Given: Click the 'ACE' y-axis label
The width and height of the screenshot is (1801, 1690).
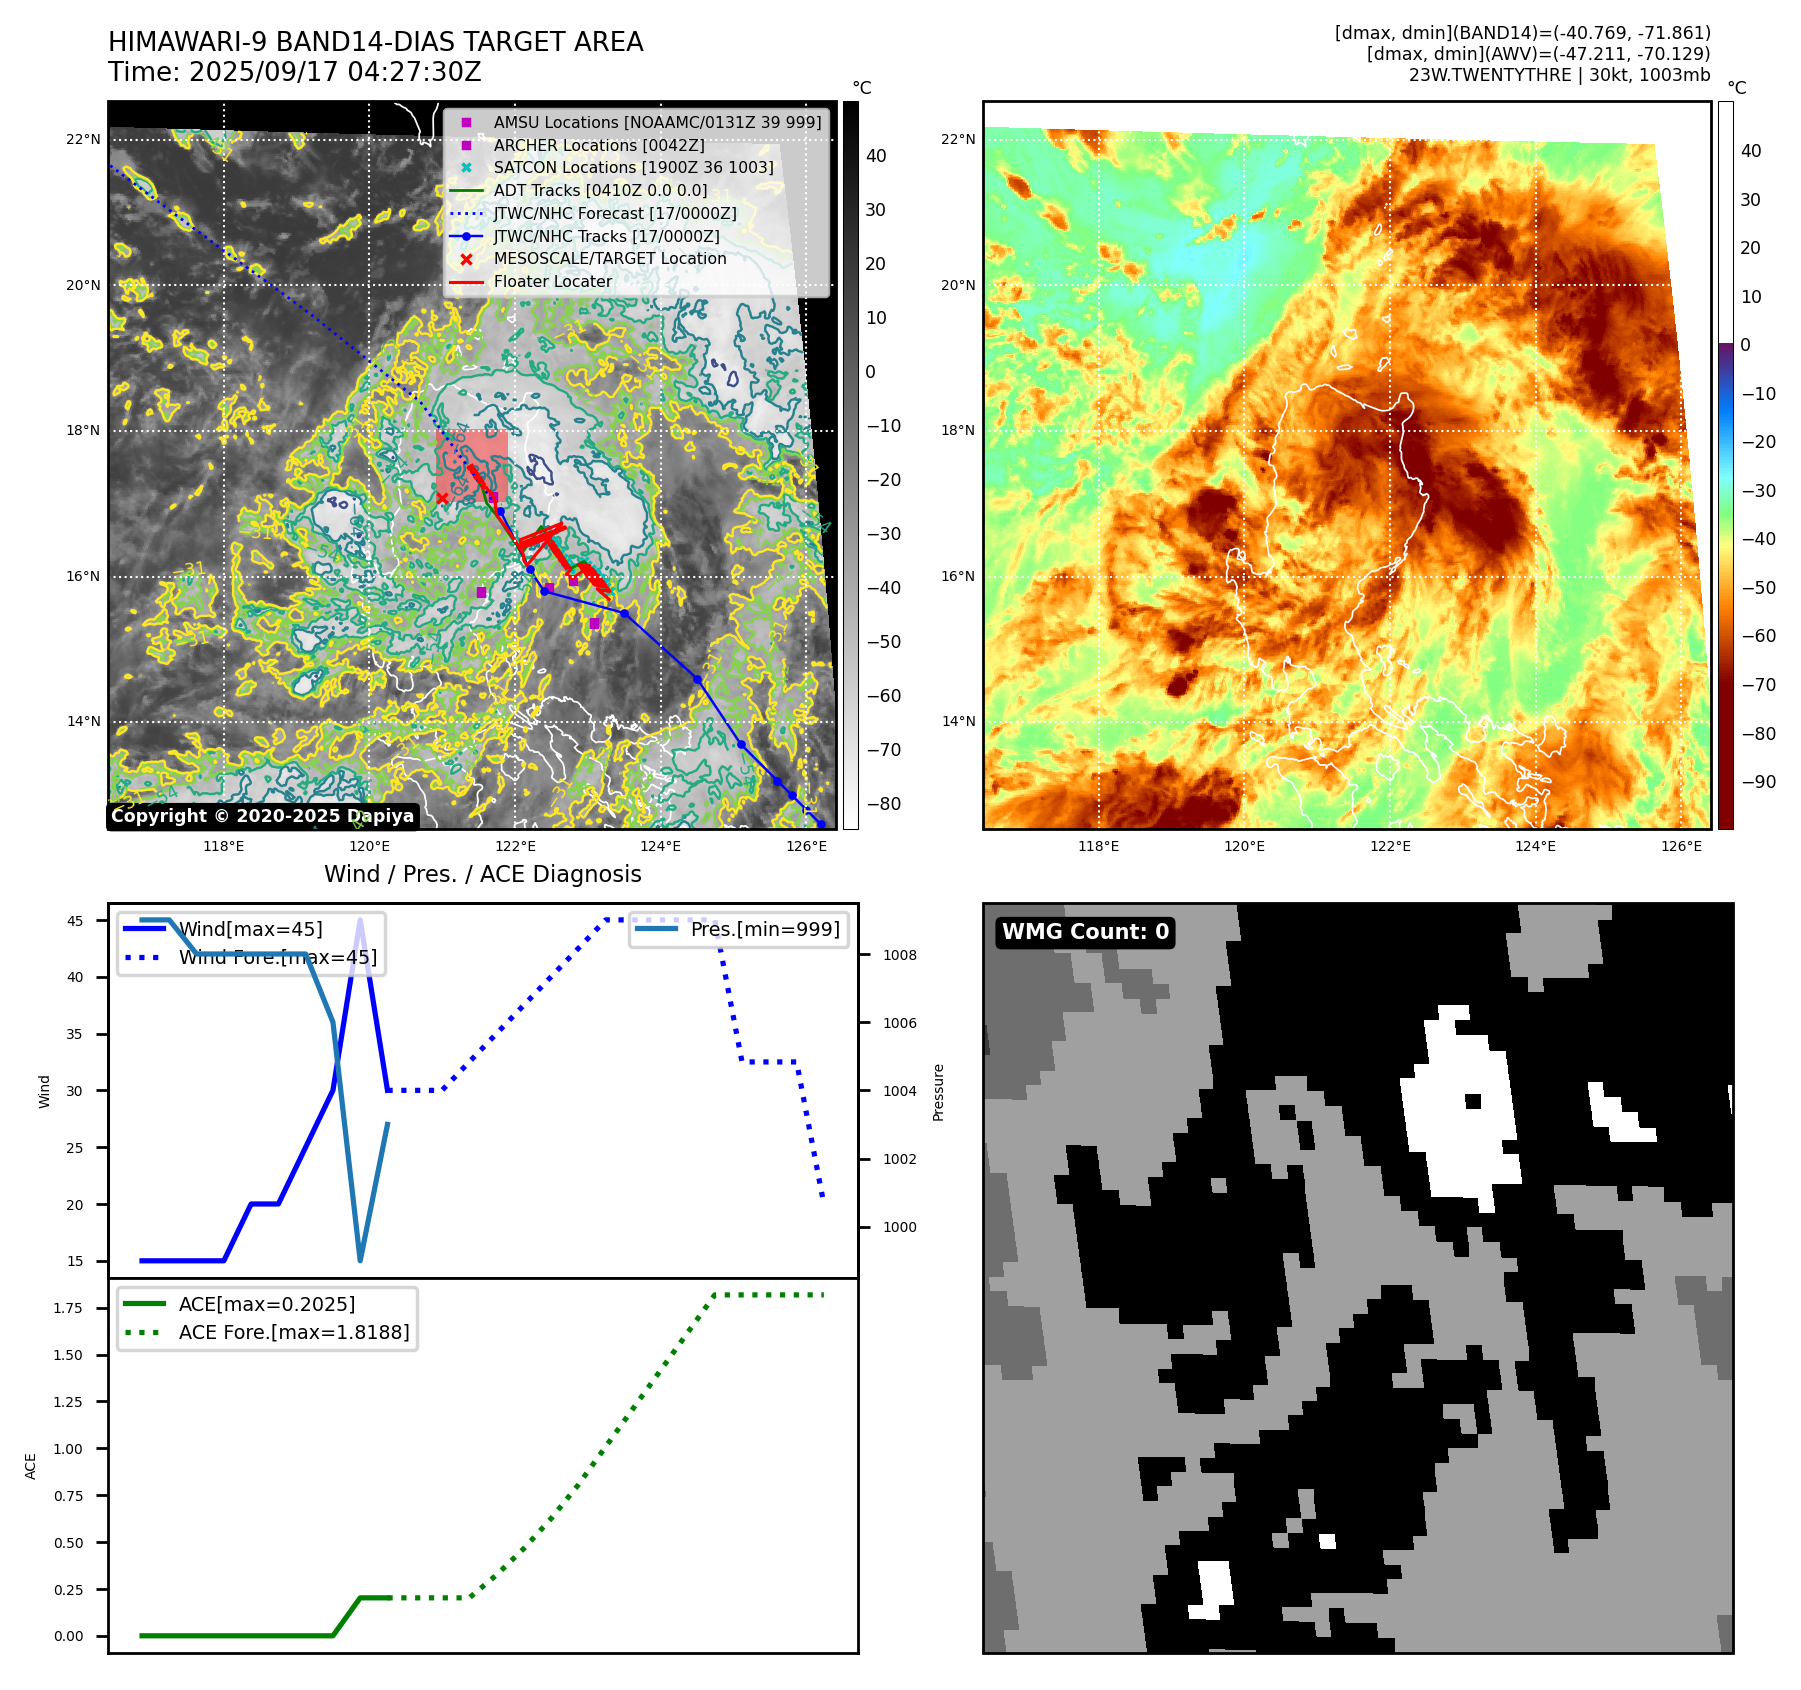Looking at the screenshot, I should coord(30,1466).
